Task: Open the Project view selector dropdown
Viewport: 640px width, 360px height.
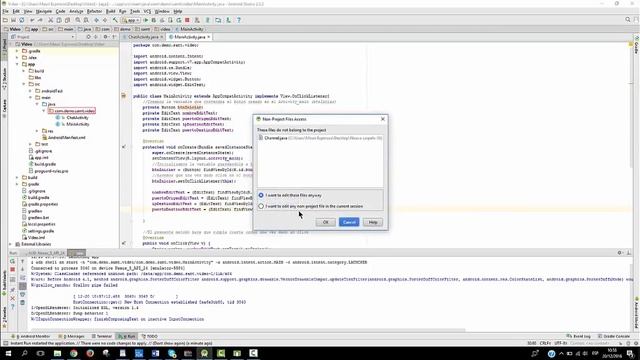Action: [44, 37]
